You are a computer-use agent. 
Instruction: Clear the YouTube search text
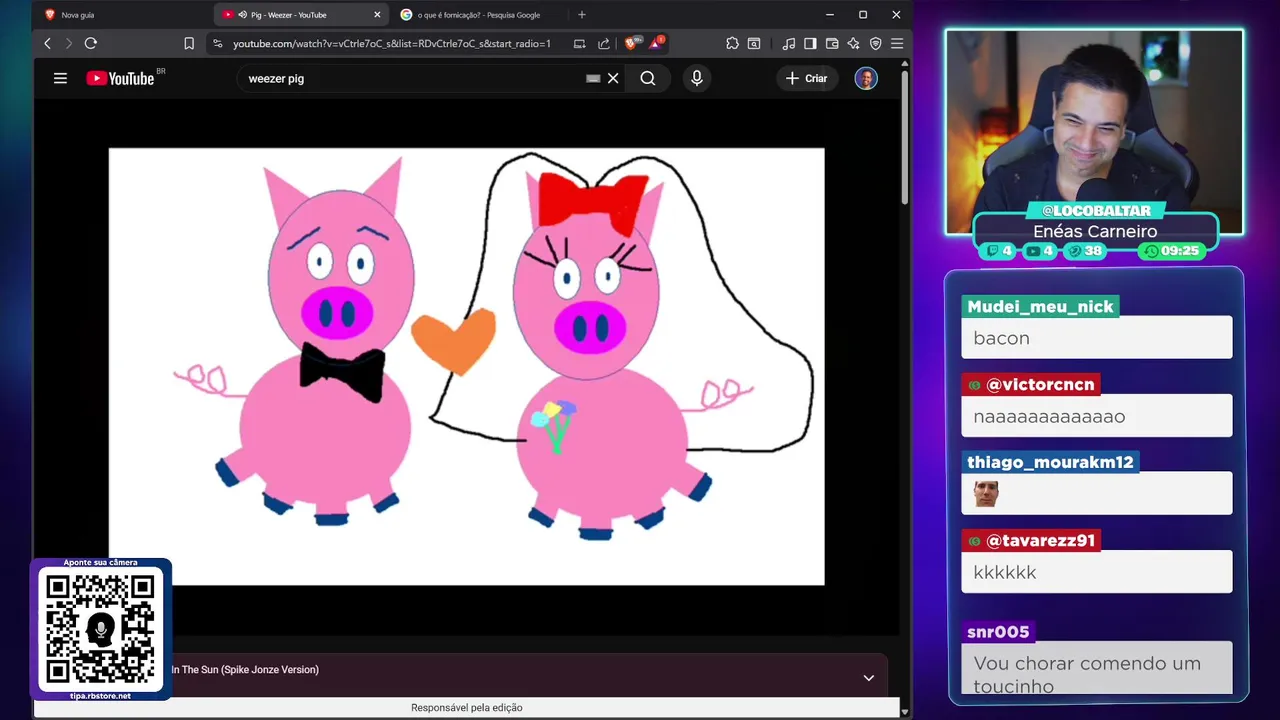point(613,78)
